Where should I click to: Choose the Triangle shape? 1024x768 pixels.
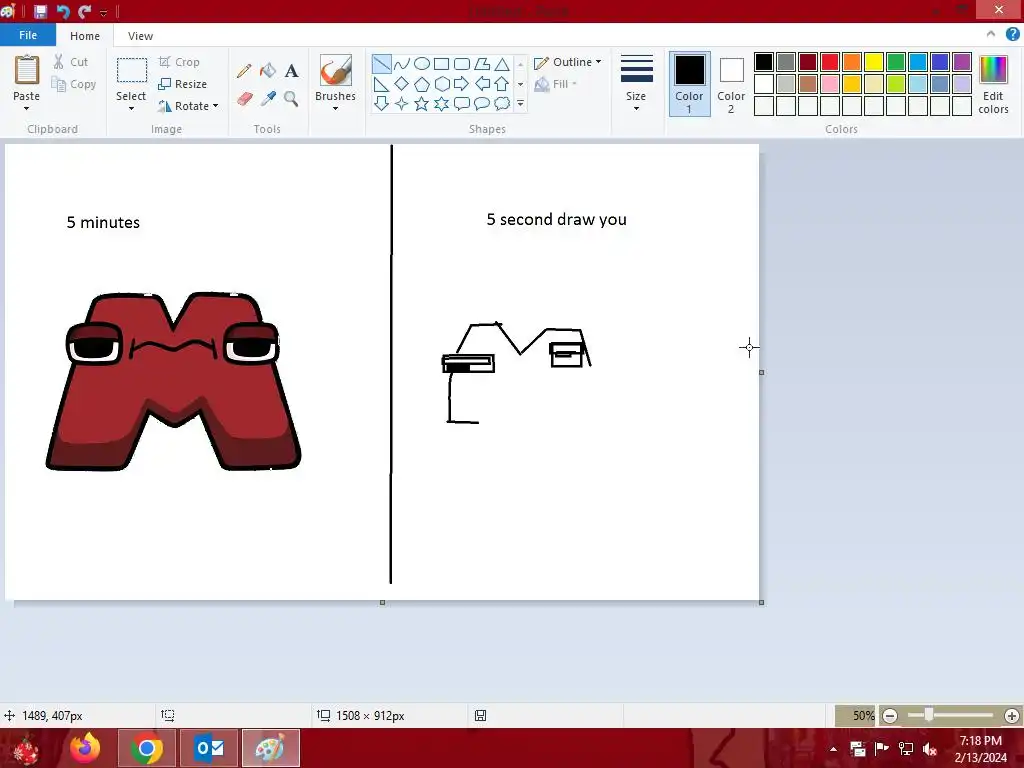click(502, 63)
